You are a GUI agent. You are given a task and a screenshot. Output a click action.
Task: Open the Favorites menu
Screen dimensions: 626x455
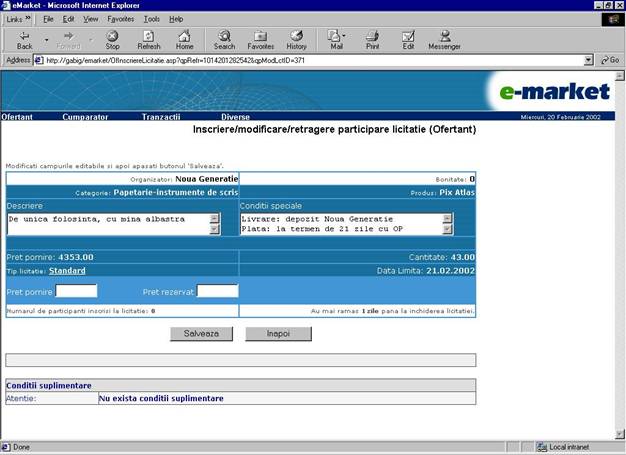121,19
